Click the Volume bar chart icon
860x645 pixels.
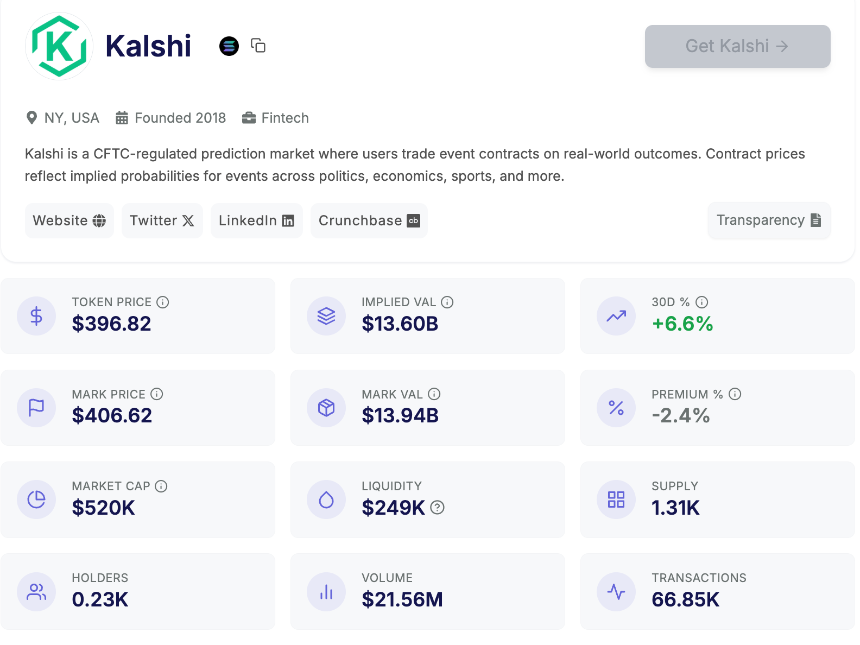tap(326, 592)
